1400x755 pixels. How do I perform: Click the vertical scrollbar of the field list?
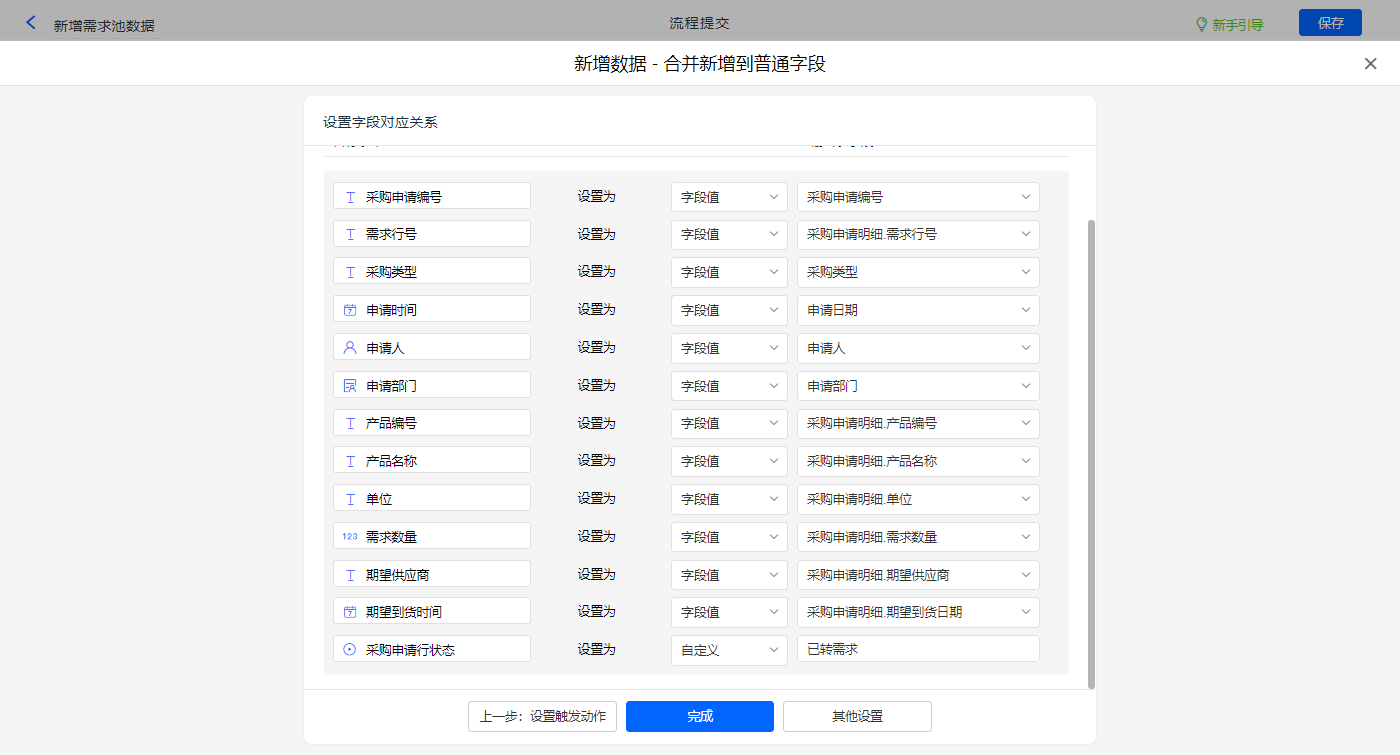(1091, 450)
